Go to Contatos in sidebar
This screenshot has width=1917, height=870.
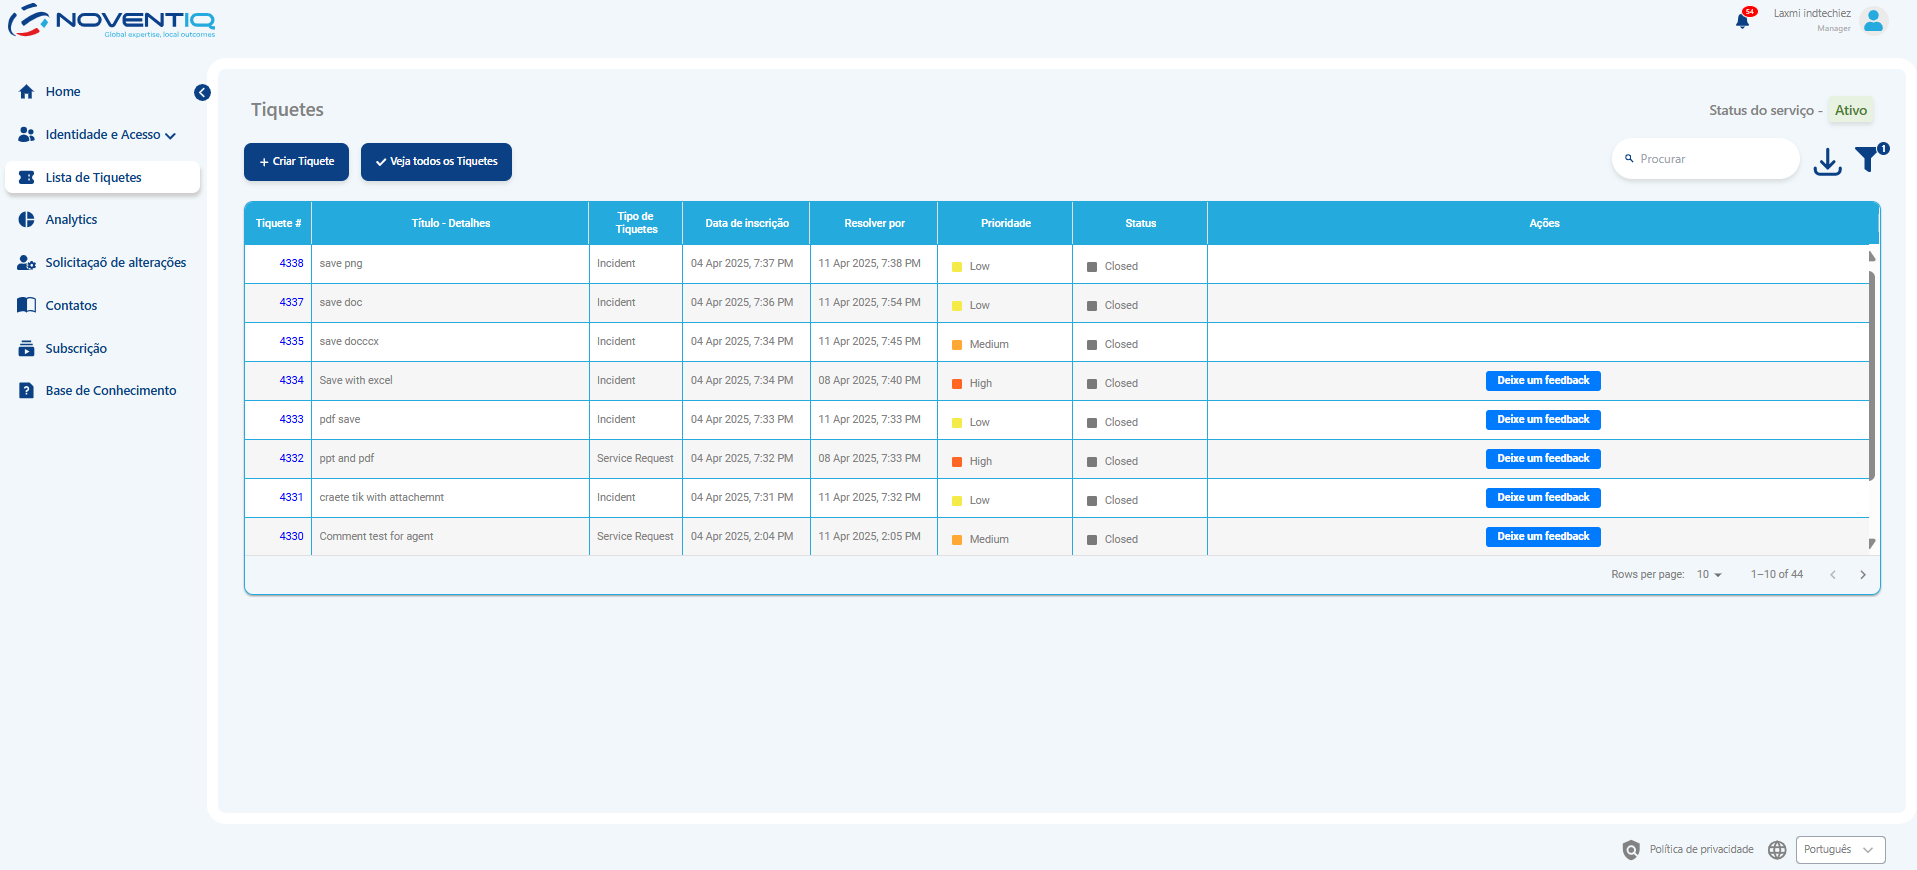pyautogui.click(x=71, y=306)
